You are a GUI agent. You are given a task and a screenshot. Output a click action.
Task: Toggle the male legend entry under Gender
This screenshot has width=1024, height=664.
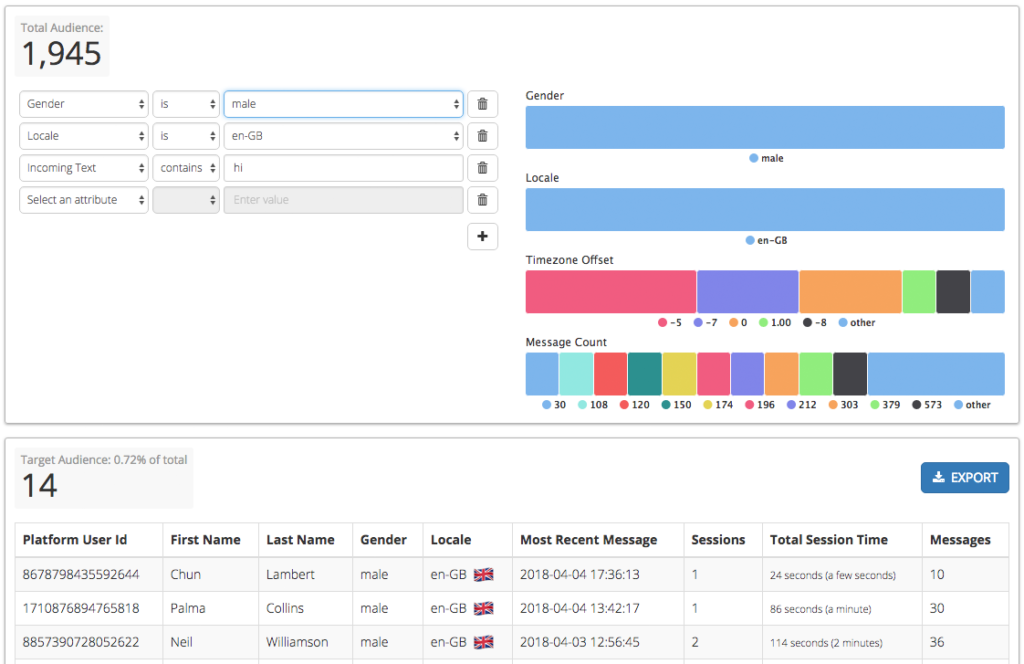[766, 158]
